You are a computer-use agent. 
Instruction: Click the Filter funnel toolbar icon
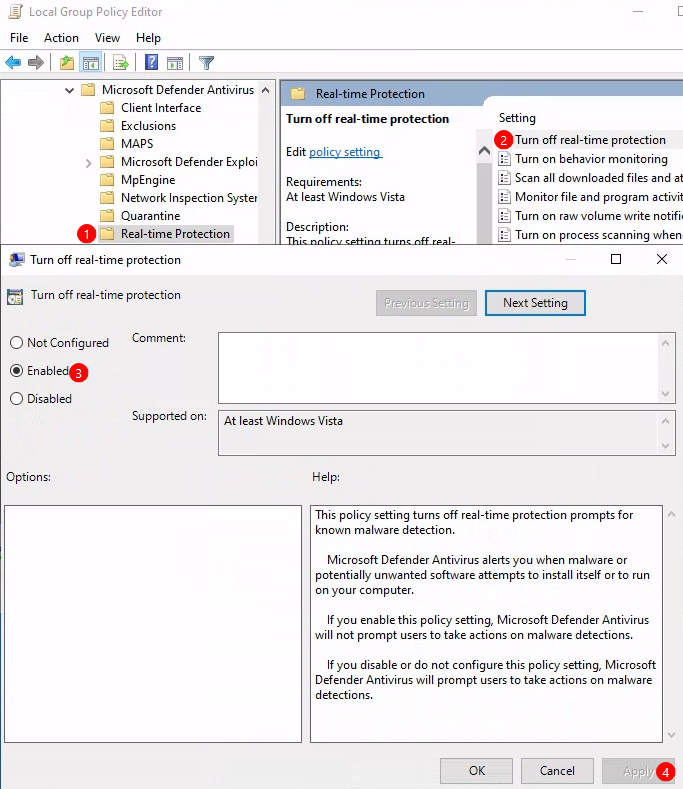tap(206, 63)
